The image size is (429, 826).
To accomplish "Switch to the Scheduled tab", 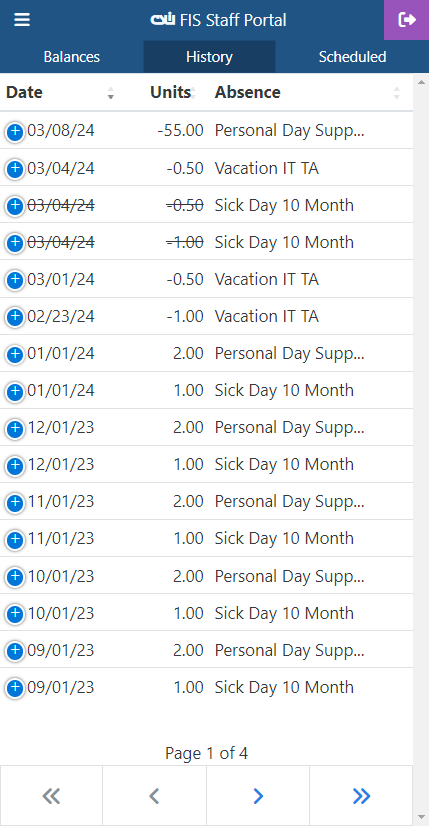I will [352, 57].
